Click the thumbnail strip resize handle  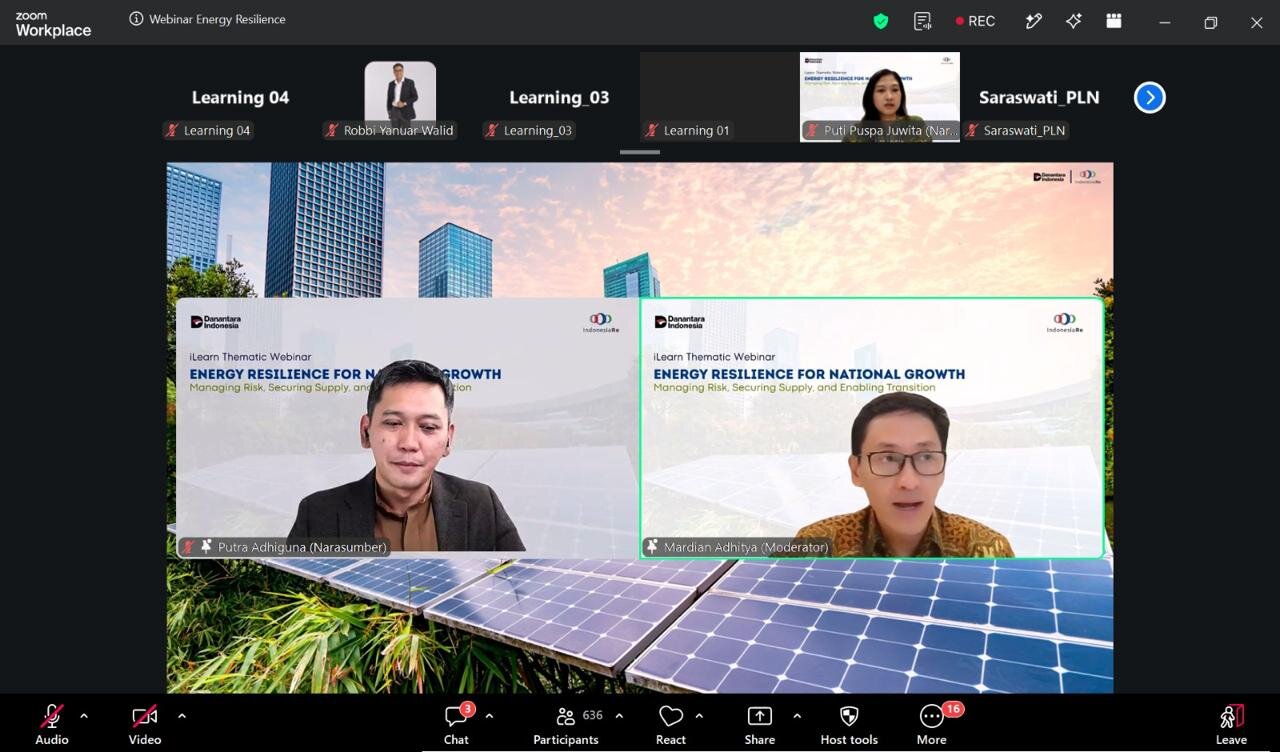click(640, 152)
